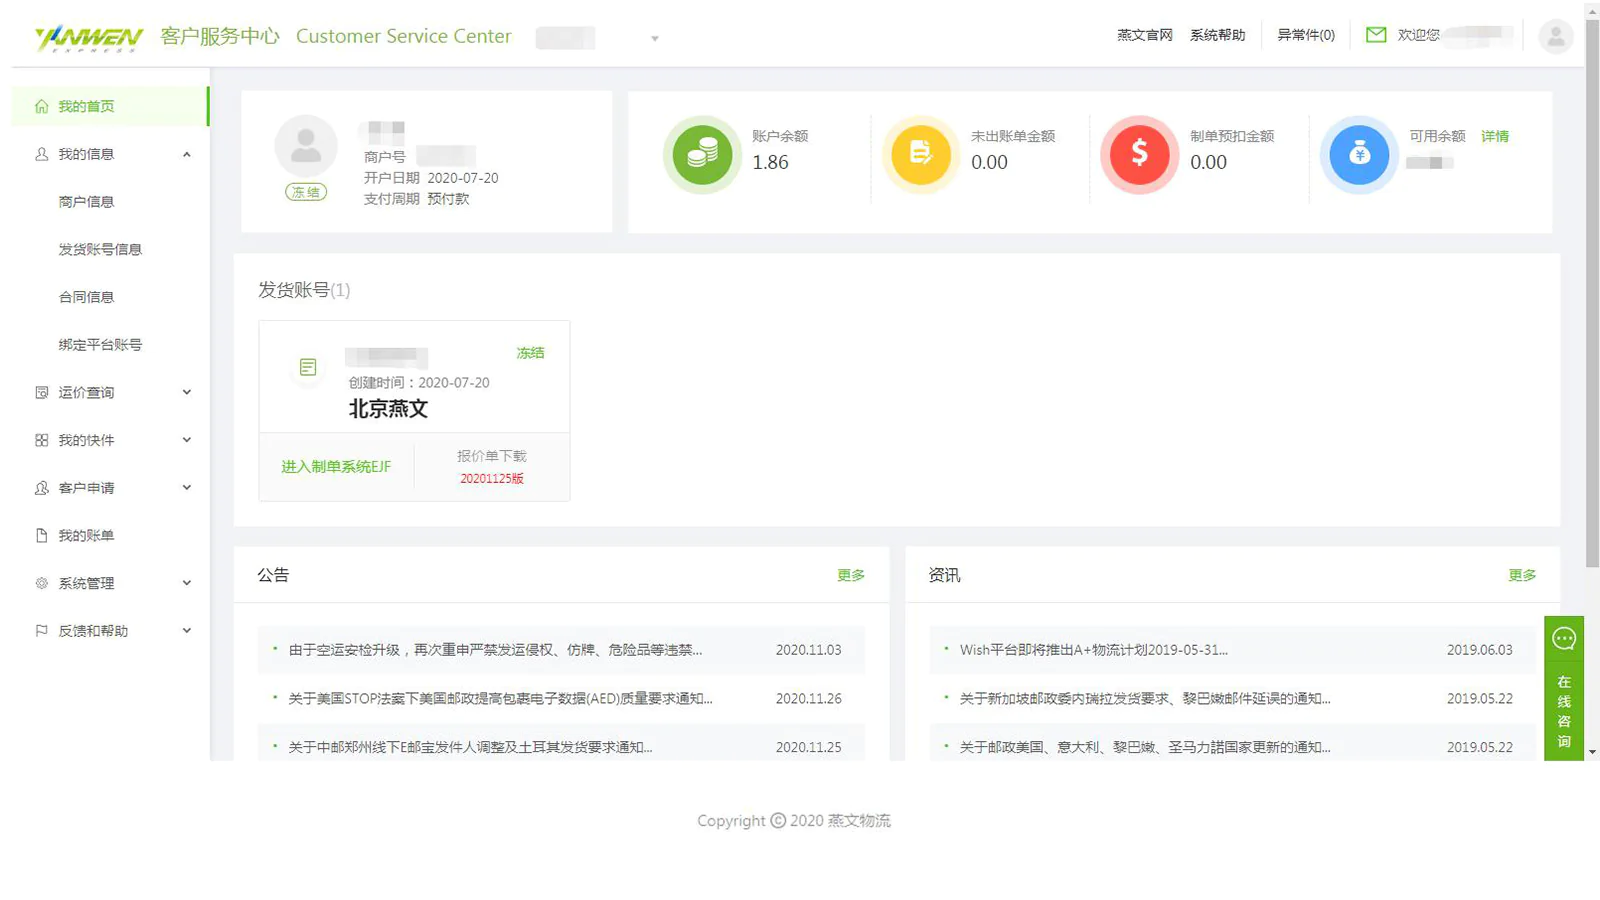Open the account selector dropdown in header

pos(654,38)
